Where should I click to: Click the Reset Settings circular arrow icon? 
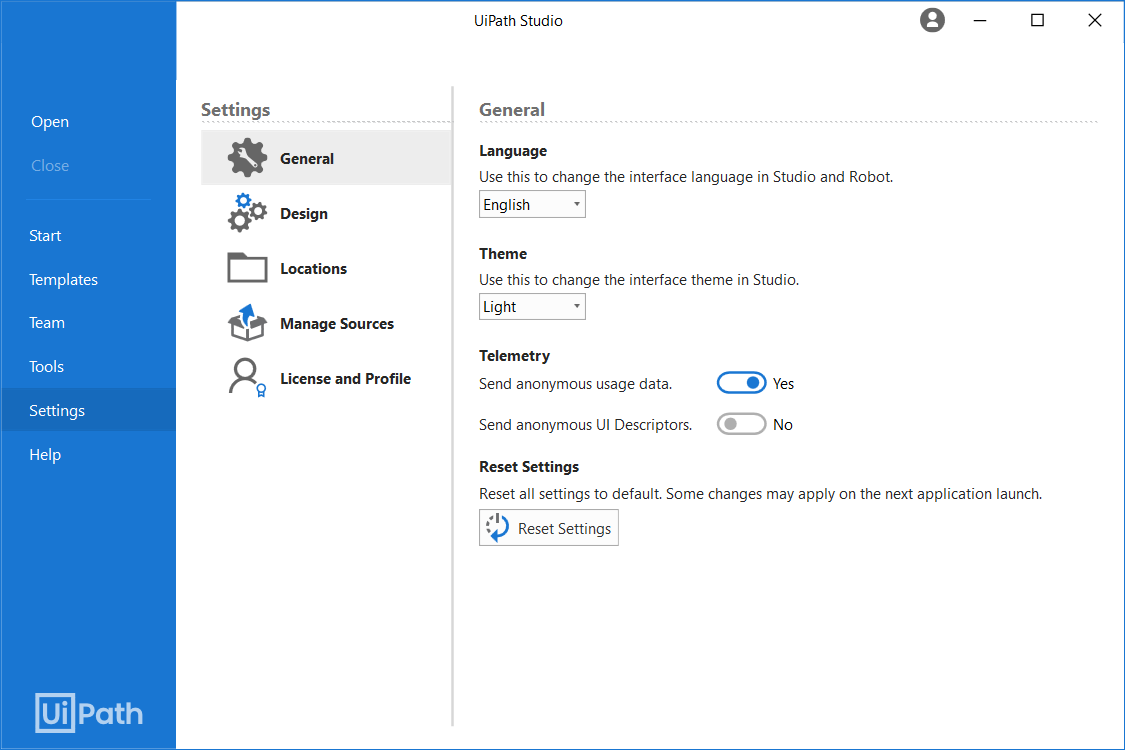click(x=496, y=527)
